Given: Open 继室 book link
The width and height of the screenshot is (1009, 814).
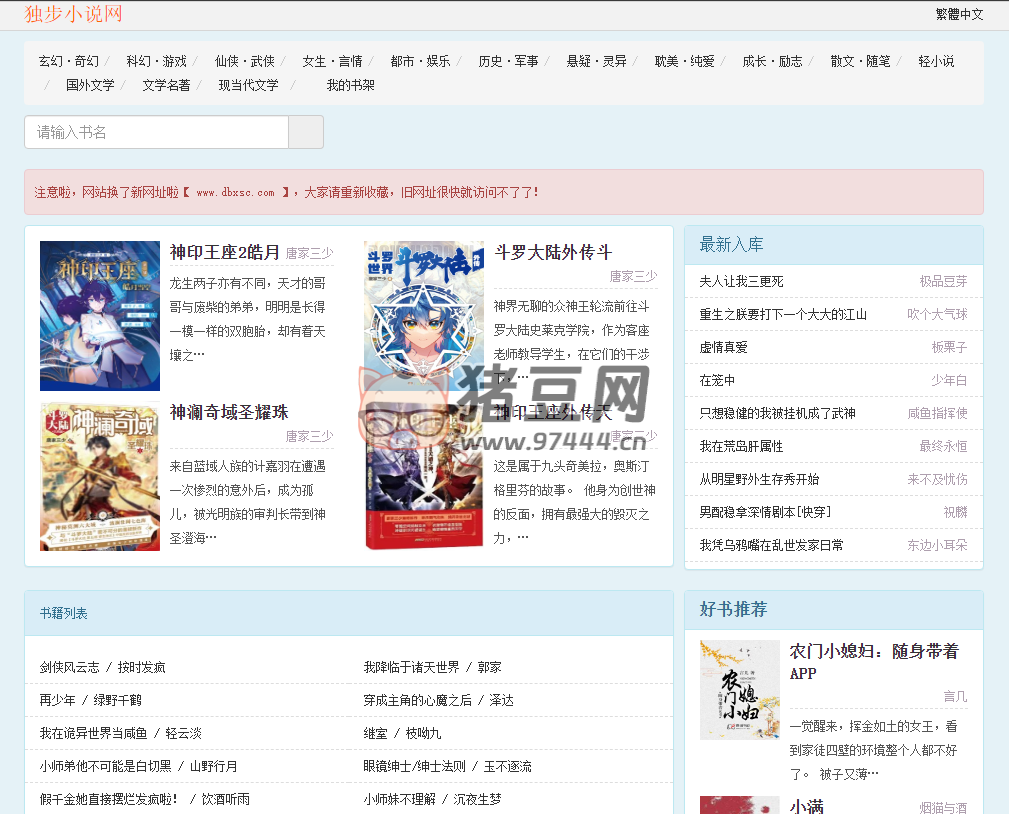Looking at the screenshot, I should pos(375,734).
